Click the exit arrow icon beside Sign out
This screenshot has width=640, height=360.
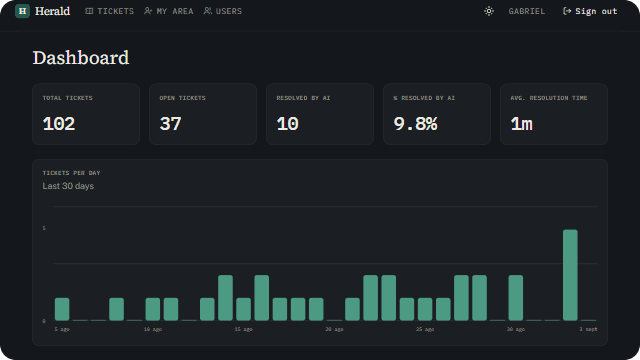coord(567,11)
